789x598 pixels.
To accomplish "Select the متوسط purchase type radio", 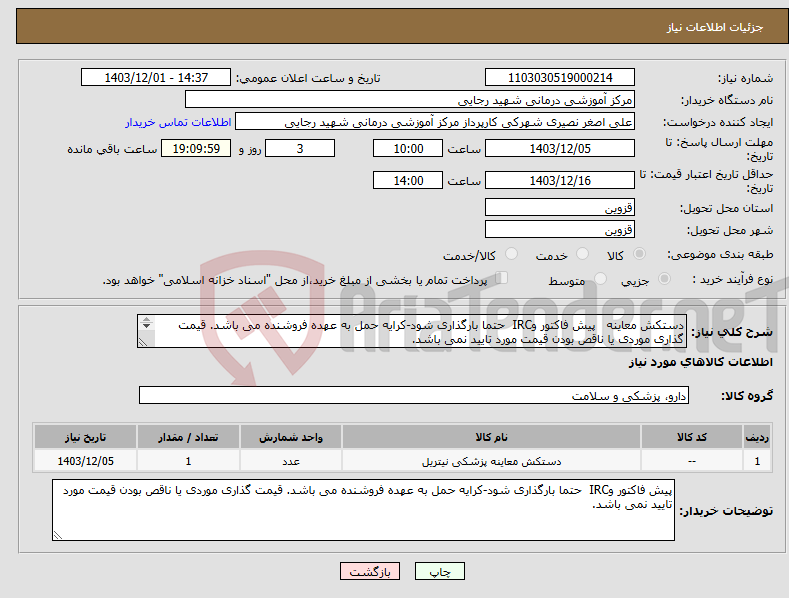I will pyautogui.click(x=600, y=279).
